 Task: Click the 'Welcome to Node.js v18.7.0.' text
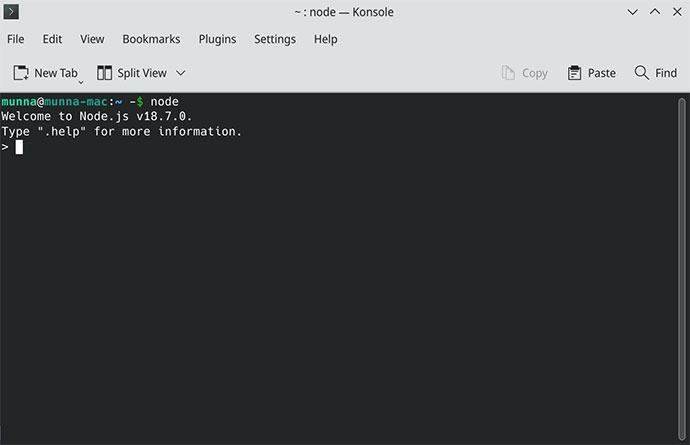point(97,117)
